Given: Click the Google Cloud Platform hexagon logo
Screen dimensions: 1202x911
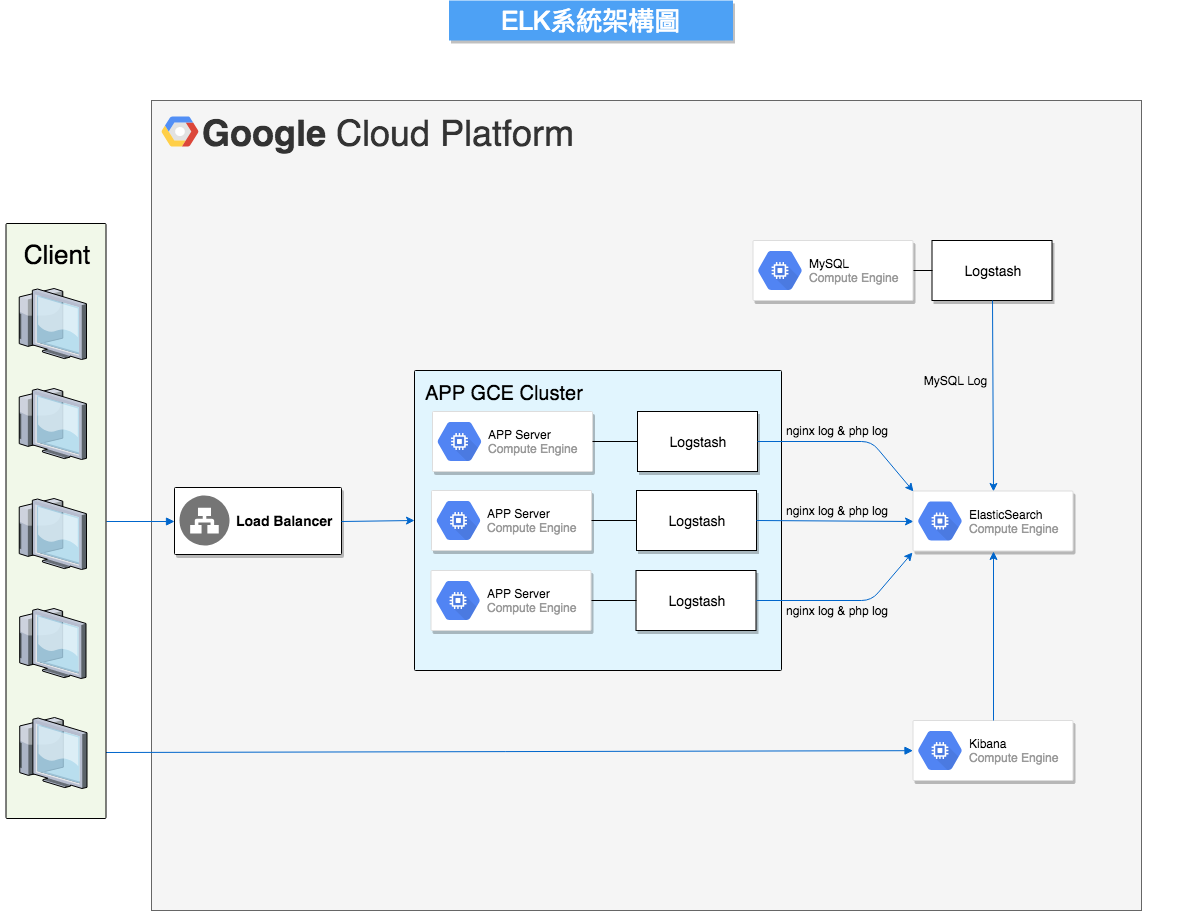Looking at the screenshot, I should 180,133.
